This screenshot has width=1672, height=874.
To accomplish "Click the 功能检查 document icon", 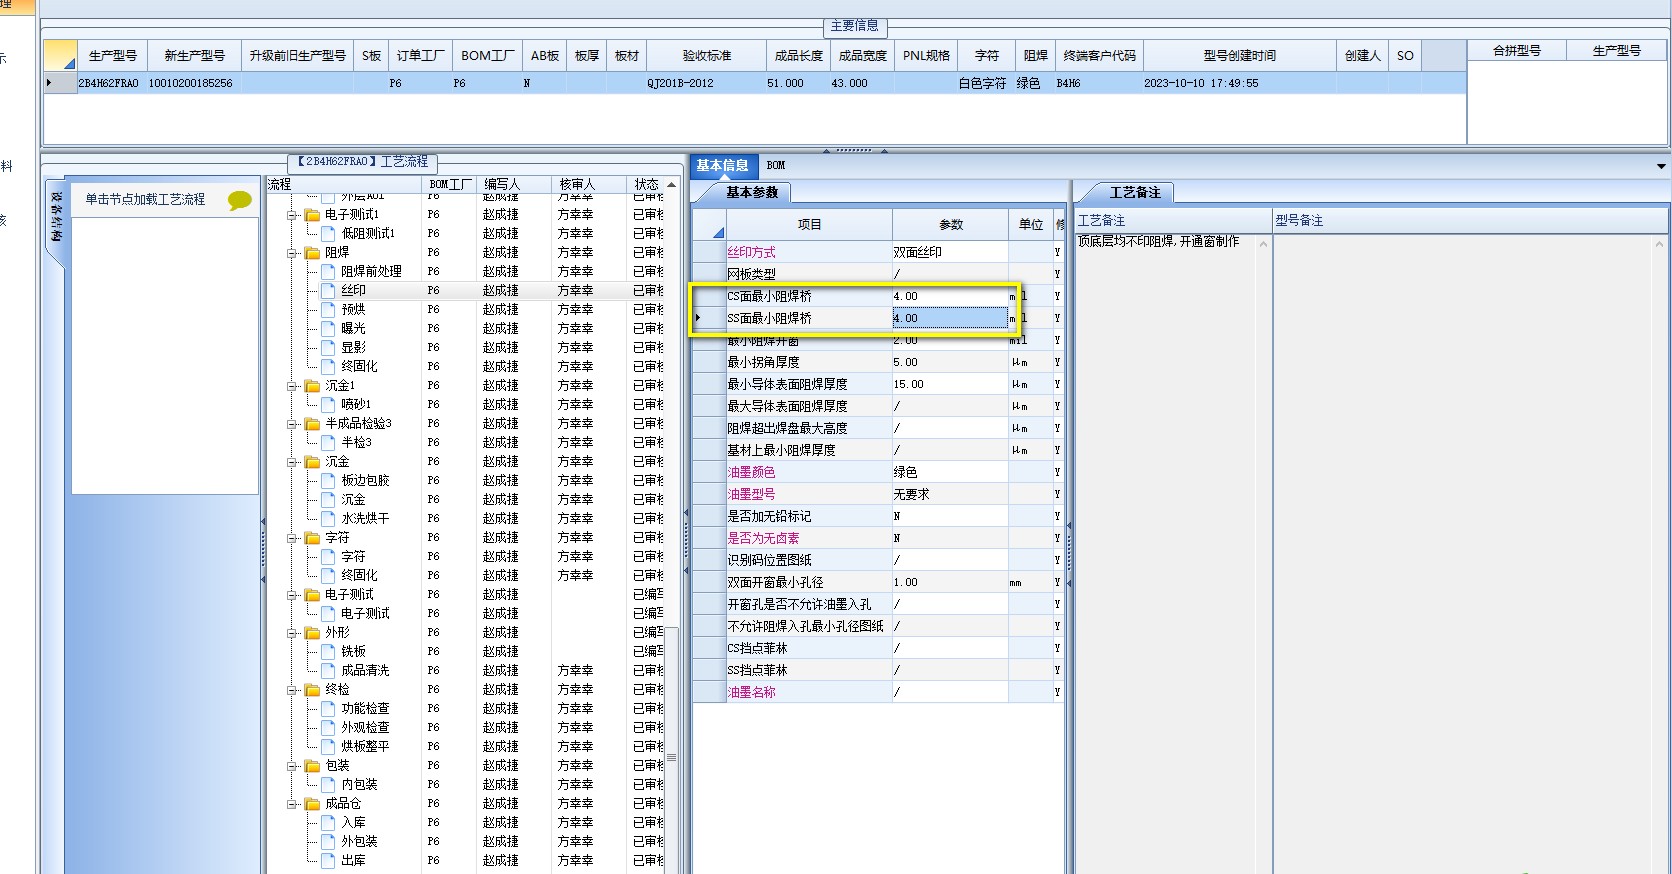I will [x=328, y=708].
